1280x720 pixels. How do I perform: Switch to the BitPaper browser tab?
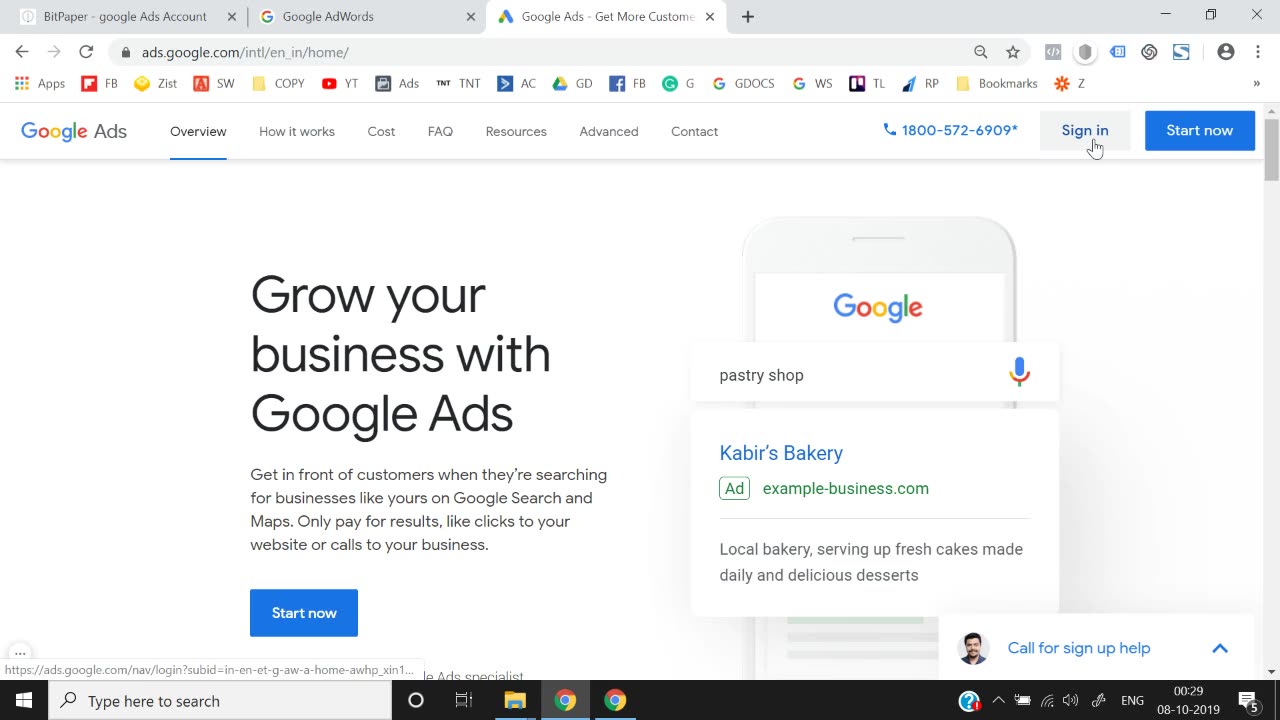124,17
